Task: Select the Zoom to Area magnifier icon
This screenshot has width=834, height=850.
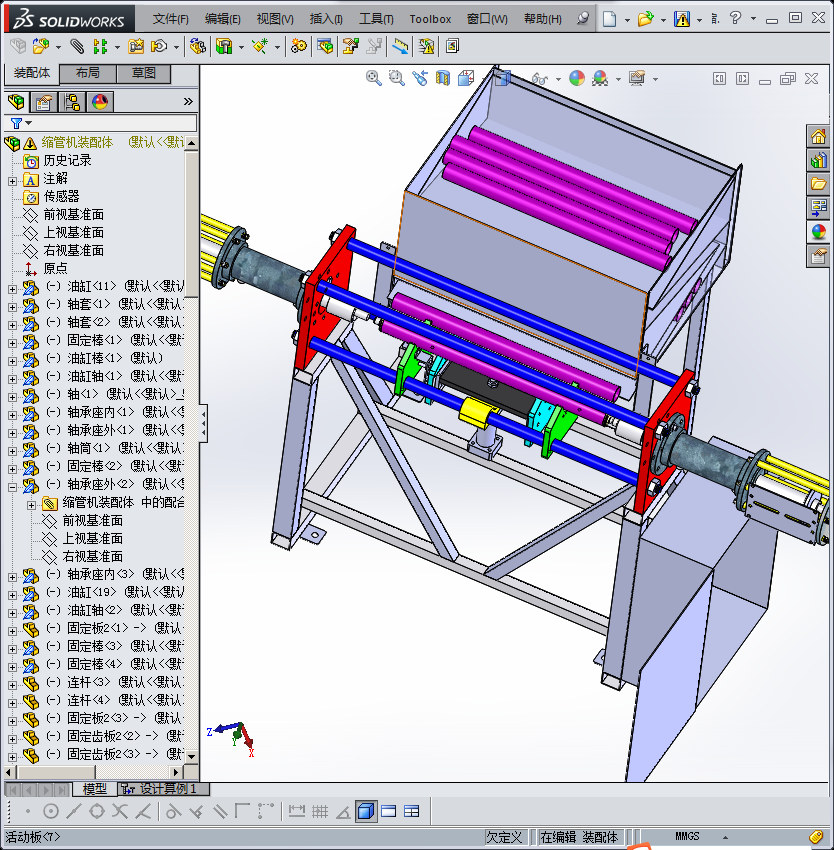Action: coord(397,79)
